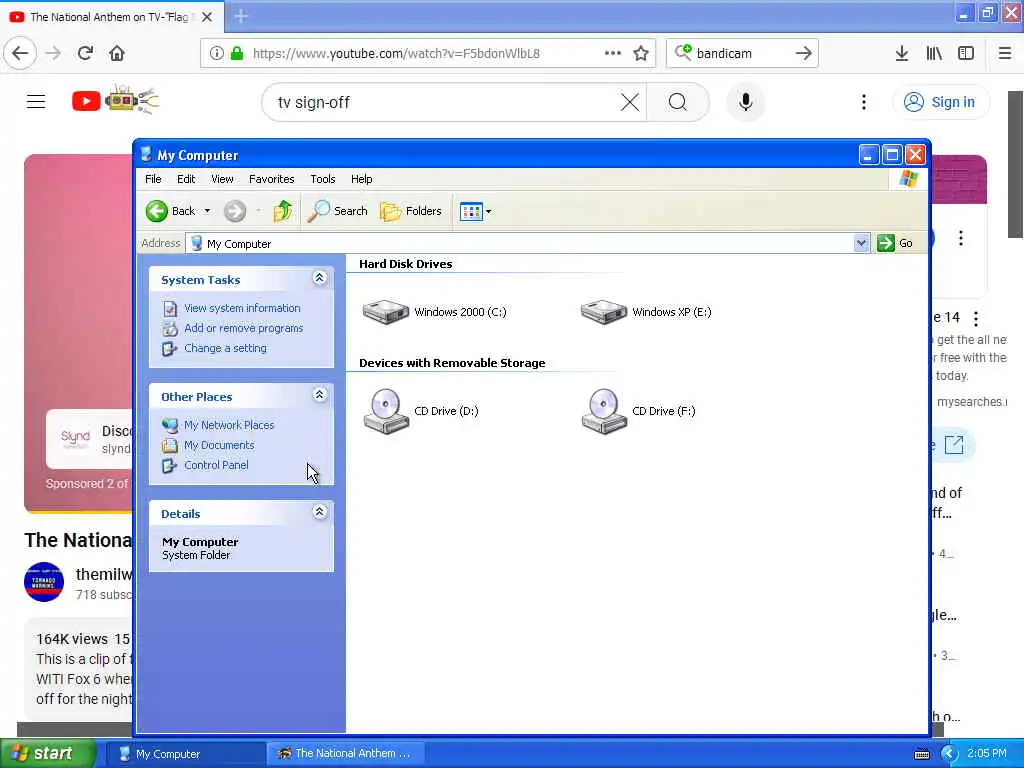The height and width of the screenshot is (768, 1024).
Task: Click the YouTube logo
Action: click(116, 101)
